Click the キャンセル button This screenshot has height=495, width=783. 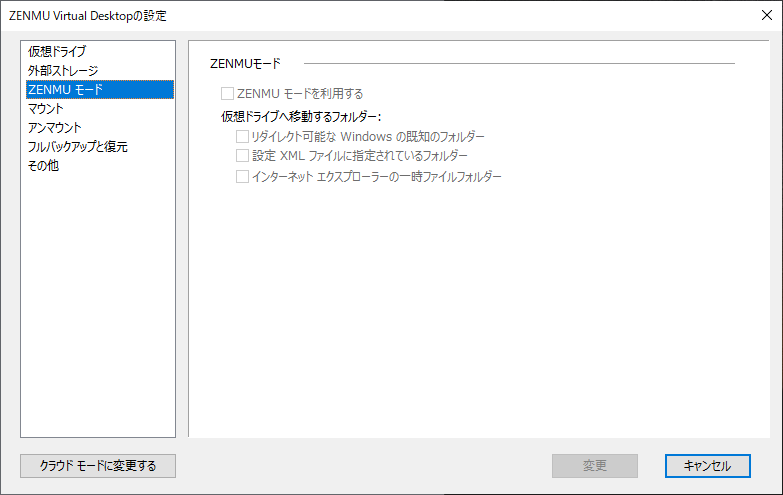tap(708, 466)
